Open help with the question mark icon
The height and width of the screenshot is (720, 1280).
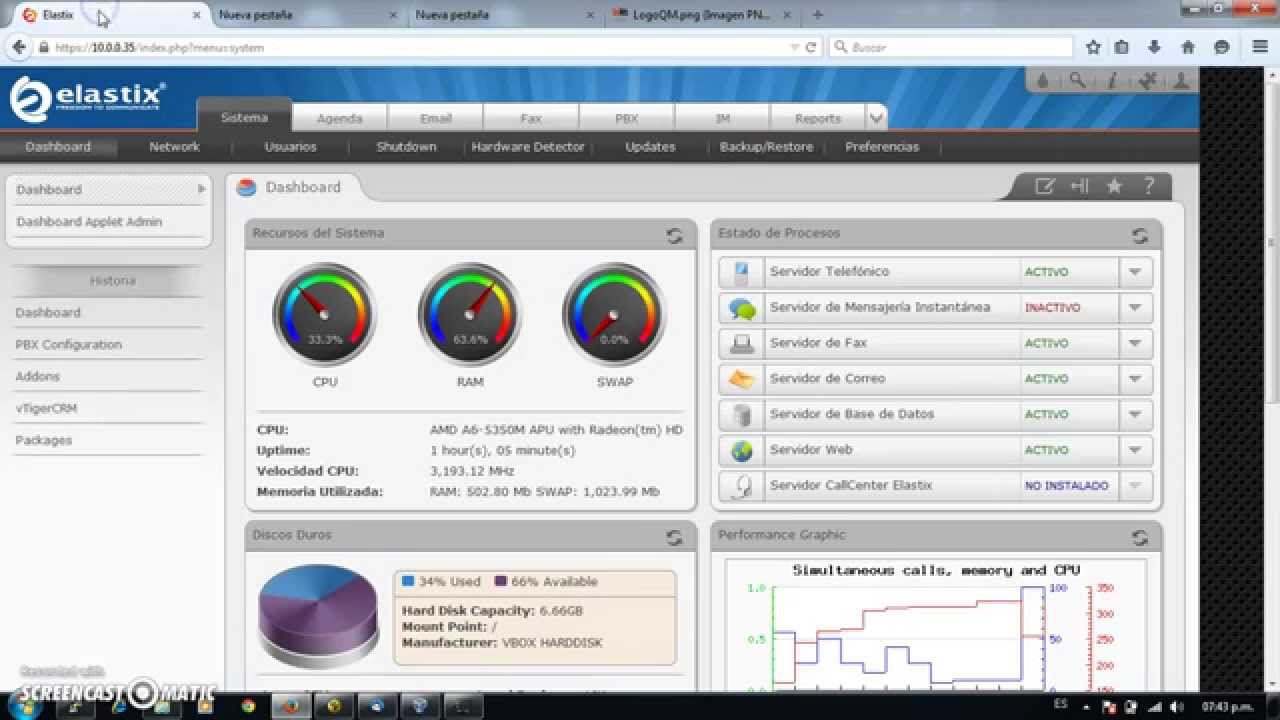tap(1149, 186)
